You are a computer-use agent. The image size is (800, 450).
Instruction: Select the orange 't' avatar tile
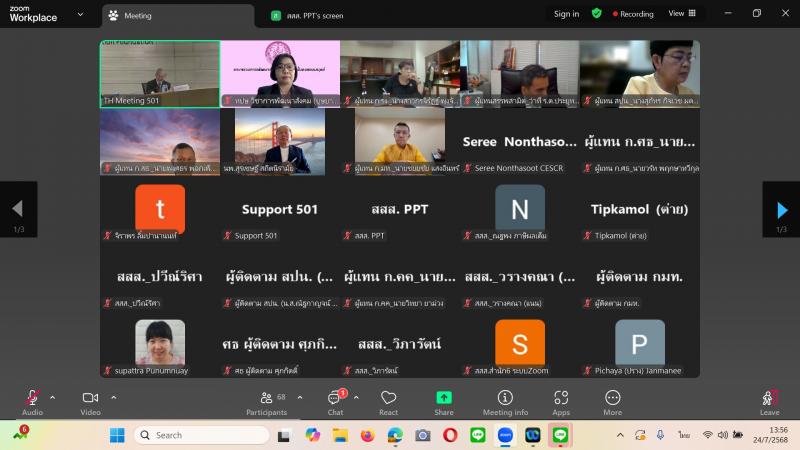[x=160, y=209]
